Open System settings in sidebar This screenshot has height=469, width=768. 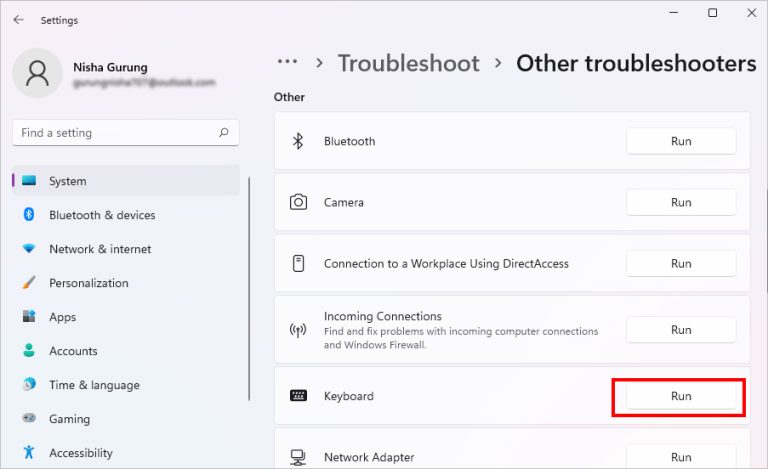click(67, 181)
